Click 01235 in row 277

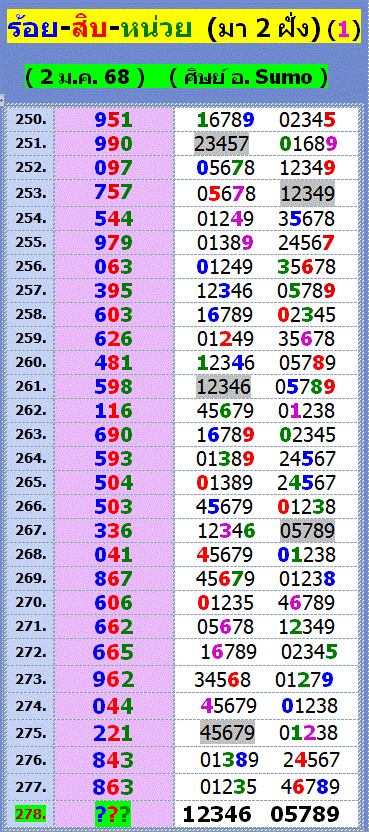[x=228, y=786]
